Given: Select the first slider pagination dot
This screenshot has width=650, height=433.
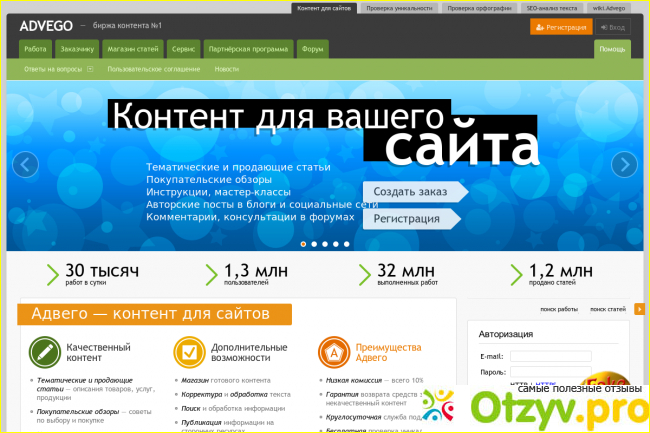Looking at the screenshot, I should tap(302, 243).
